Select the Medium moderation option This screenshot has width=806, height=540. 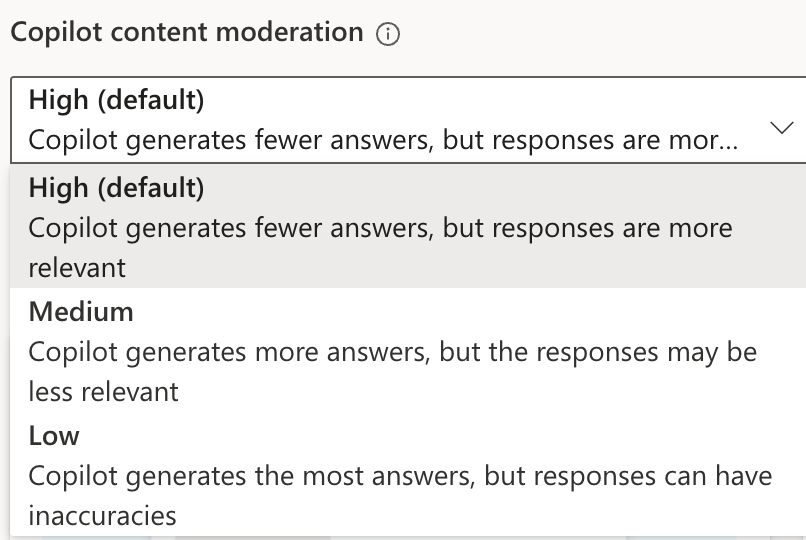pos(408,350)
